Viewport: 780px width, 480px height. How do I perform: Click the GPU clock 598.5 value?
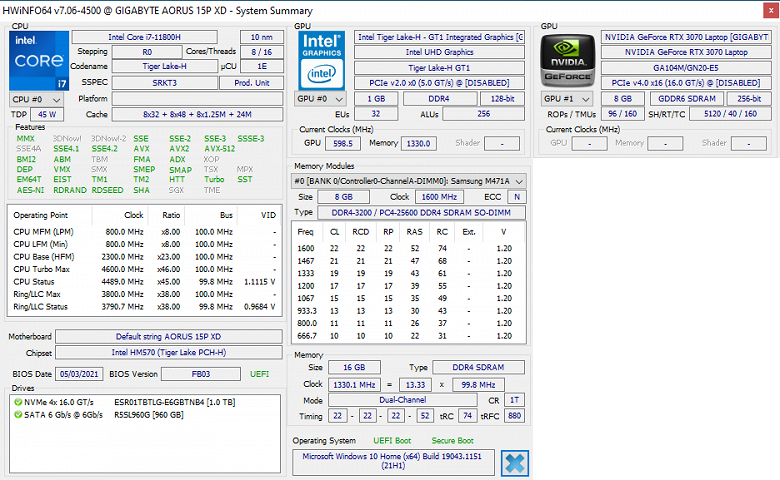tap(343, 144)
